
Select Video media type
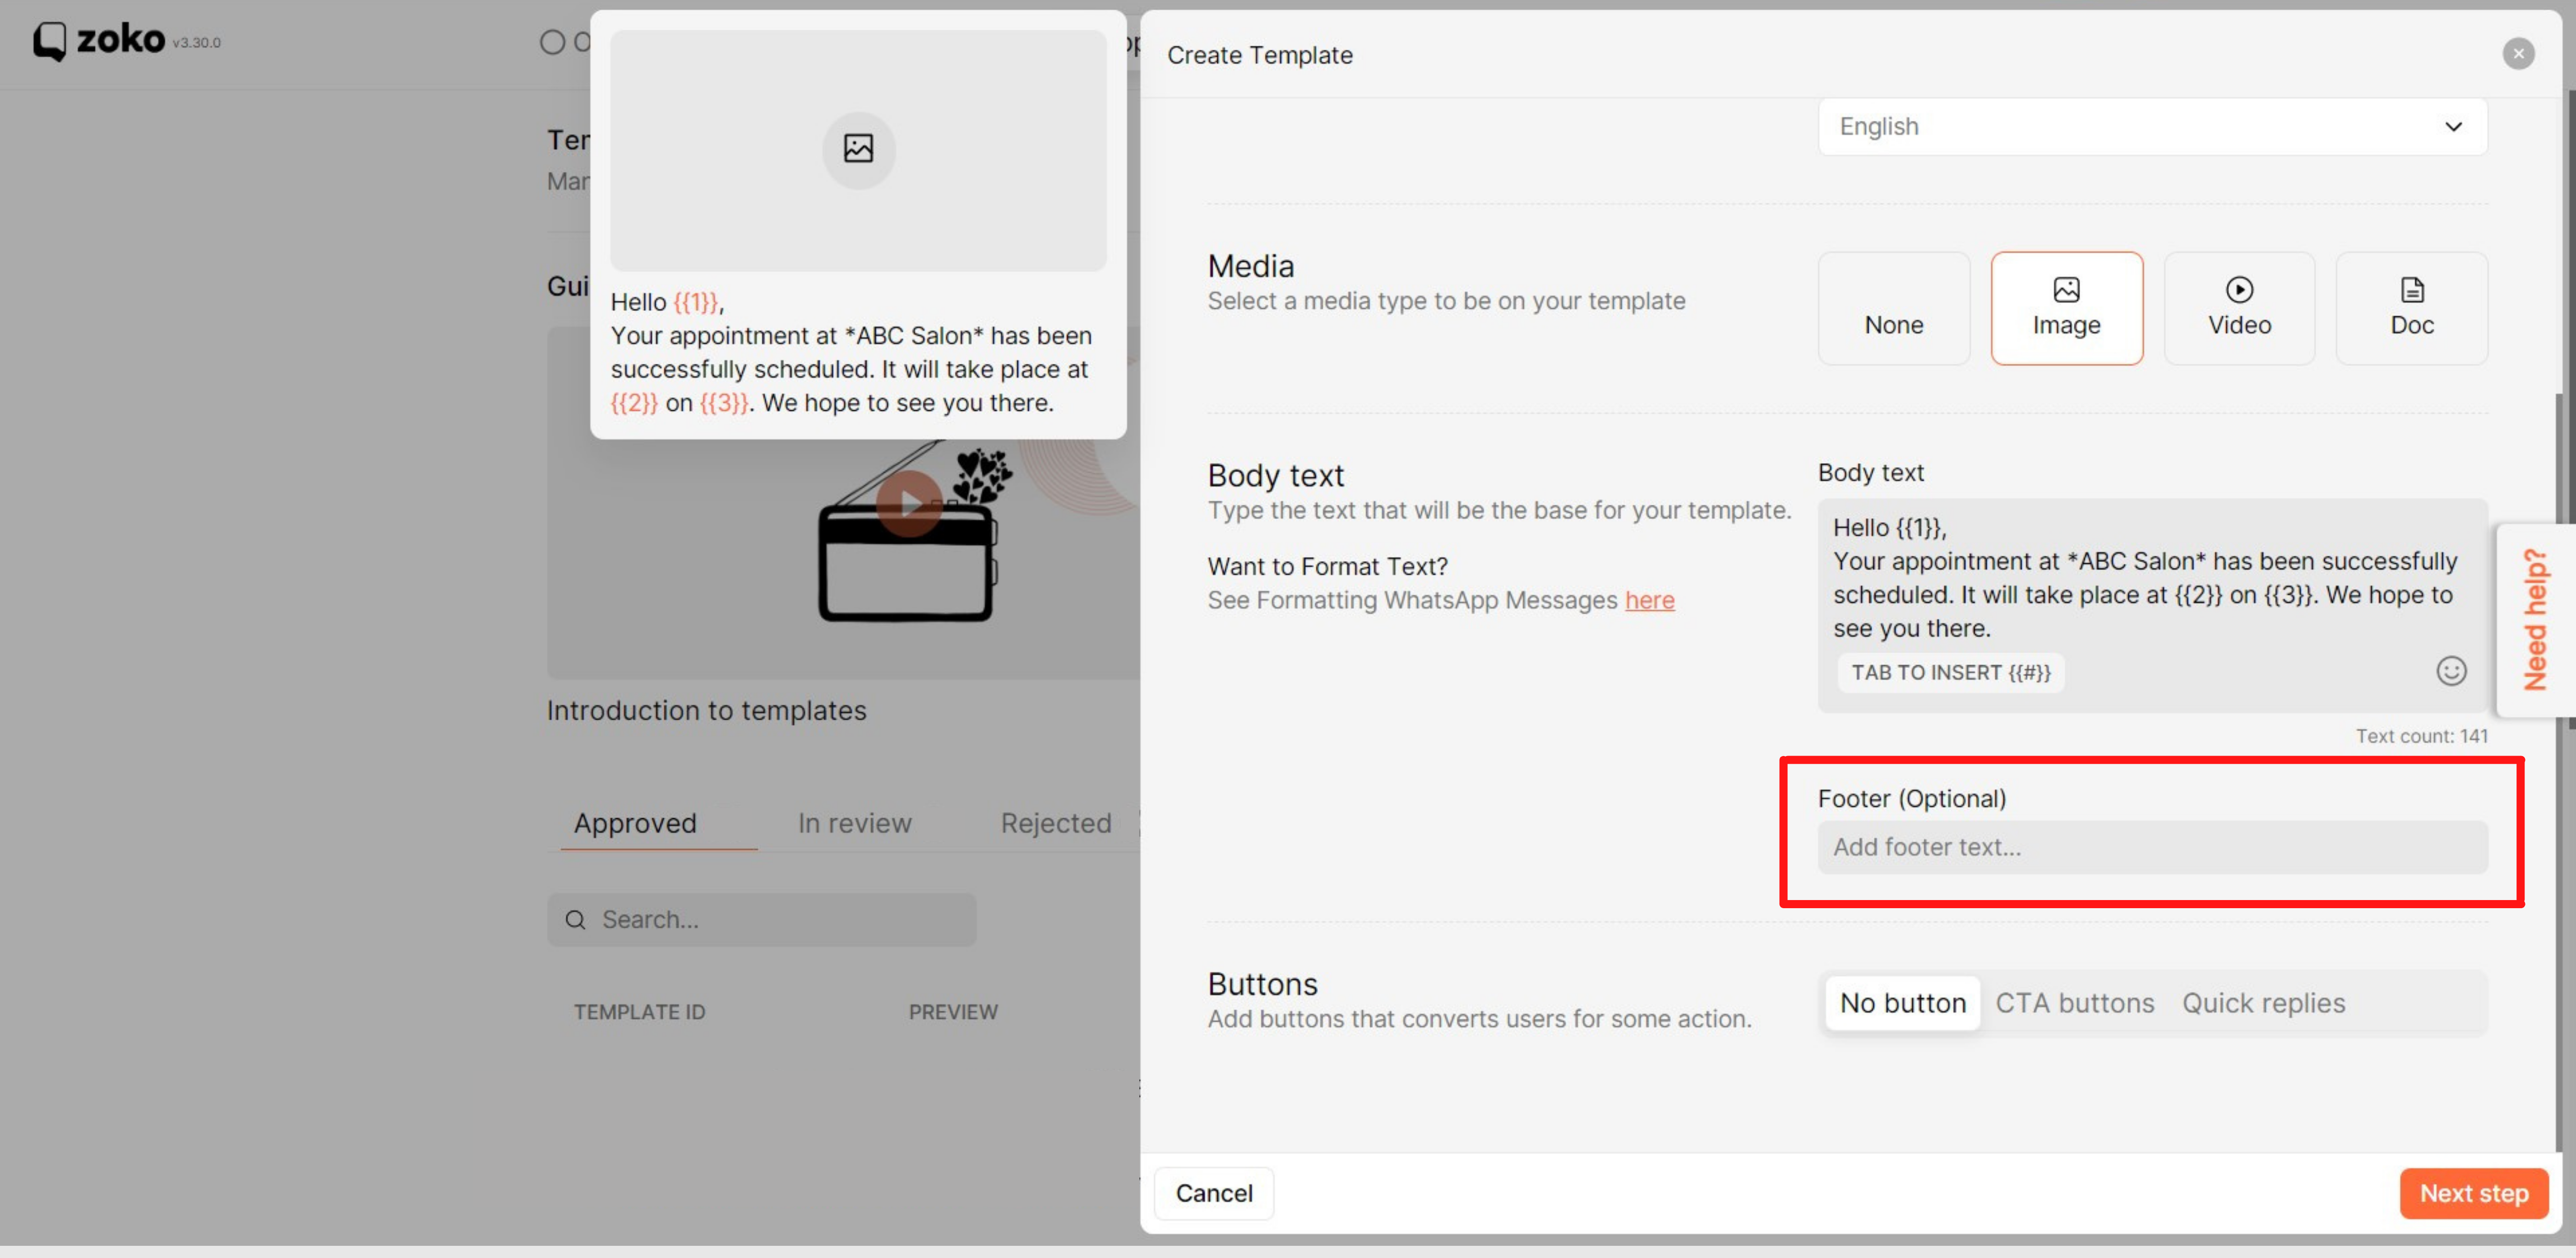coord(2239,308)
